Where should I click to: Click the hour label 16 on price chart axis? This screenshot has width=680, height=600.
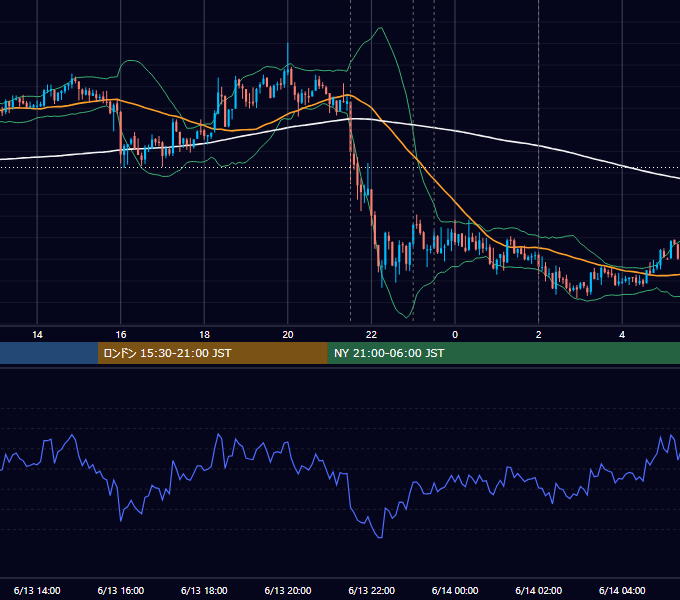121,335
